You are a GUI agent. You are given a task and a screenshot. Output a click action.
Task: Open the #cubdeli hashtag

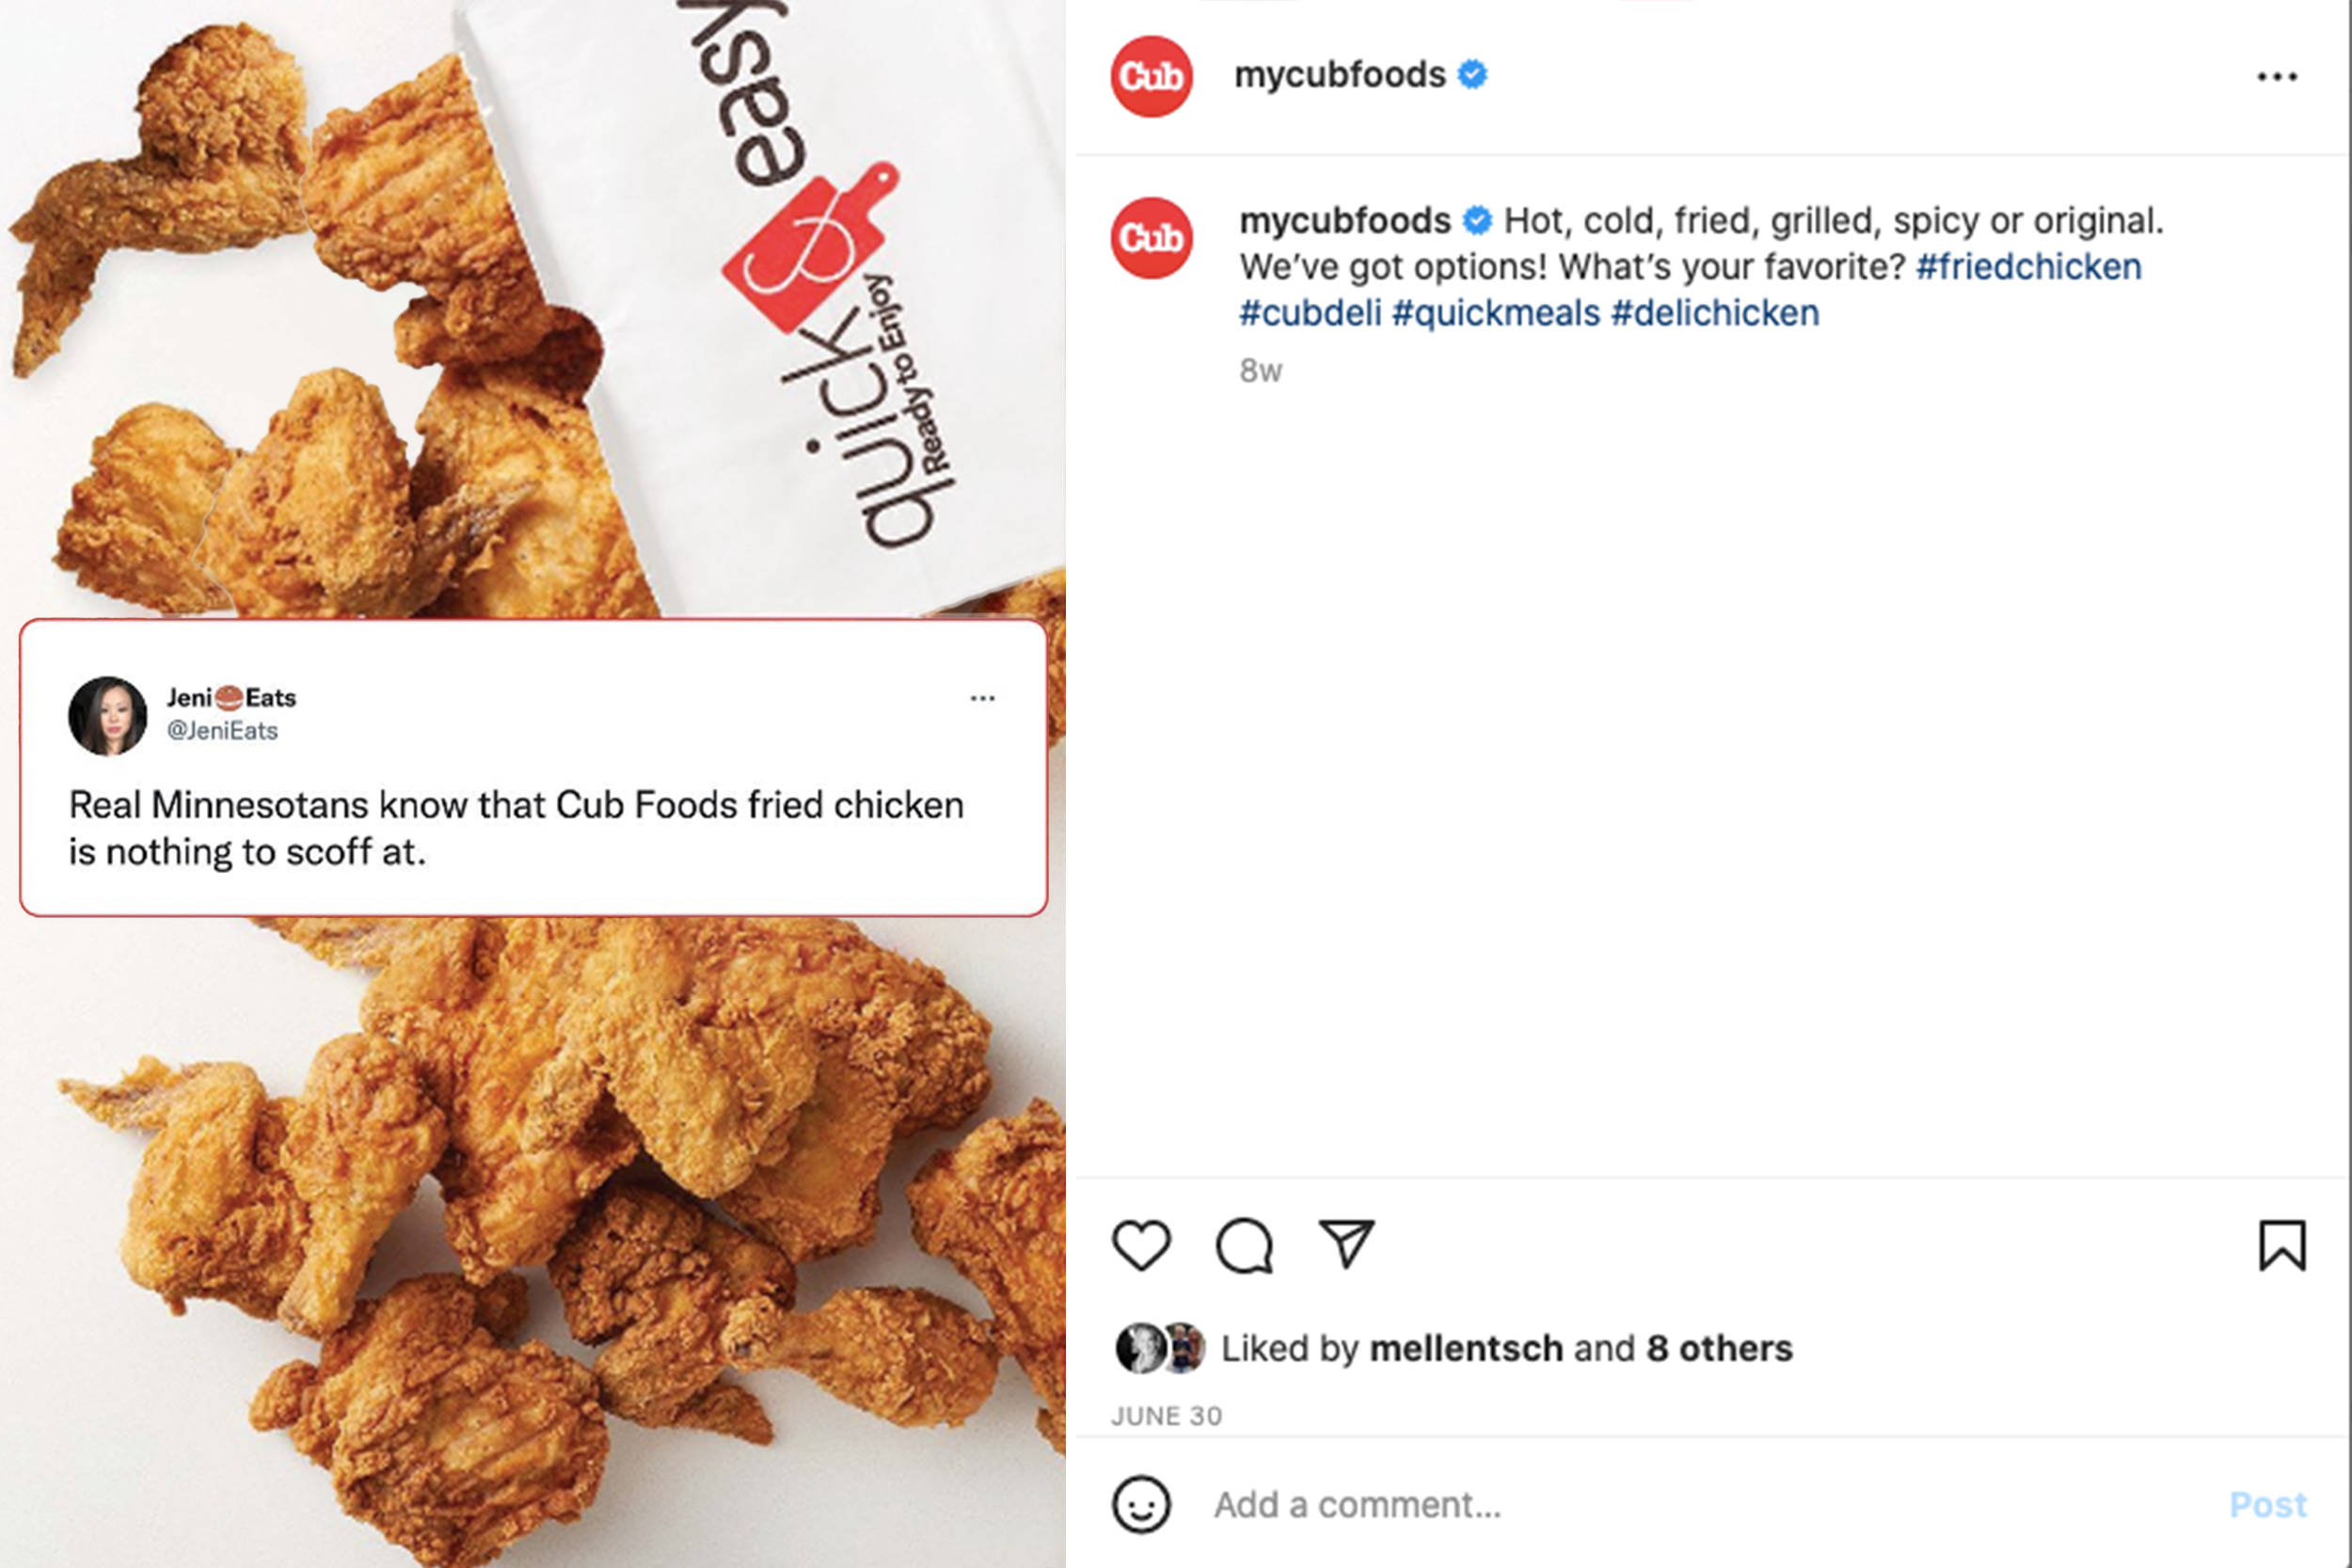1310,313
